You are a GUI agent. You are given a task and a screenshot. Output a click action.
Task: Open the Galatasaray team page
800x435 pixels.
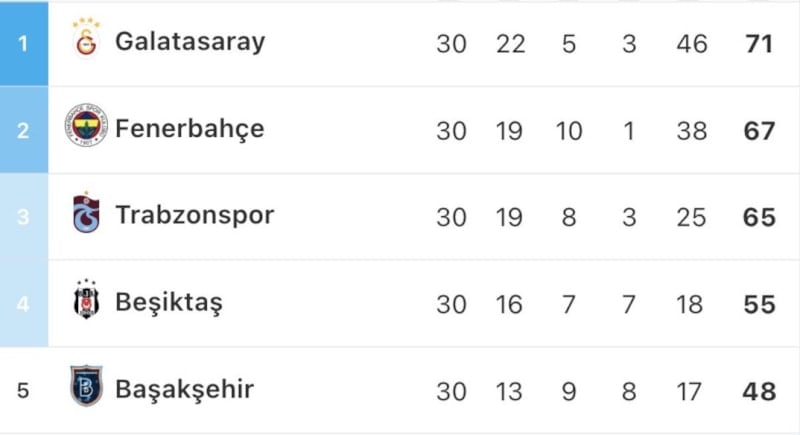click(190, 42)
